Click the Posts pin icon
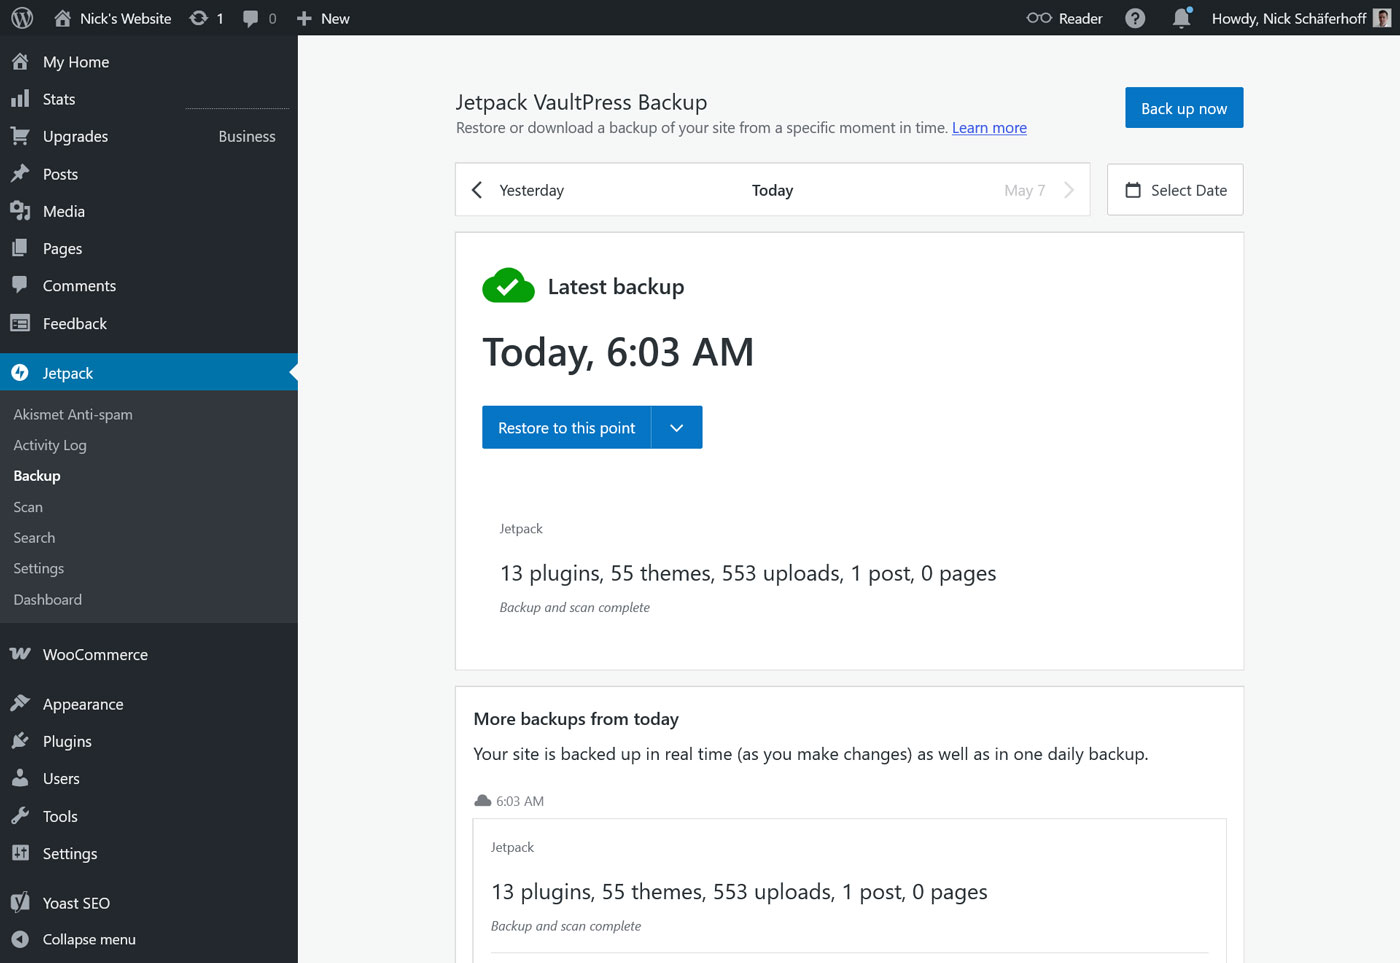The width and height of the screenshot is (1400, 963). (20, 173)
